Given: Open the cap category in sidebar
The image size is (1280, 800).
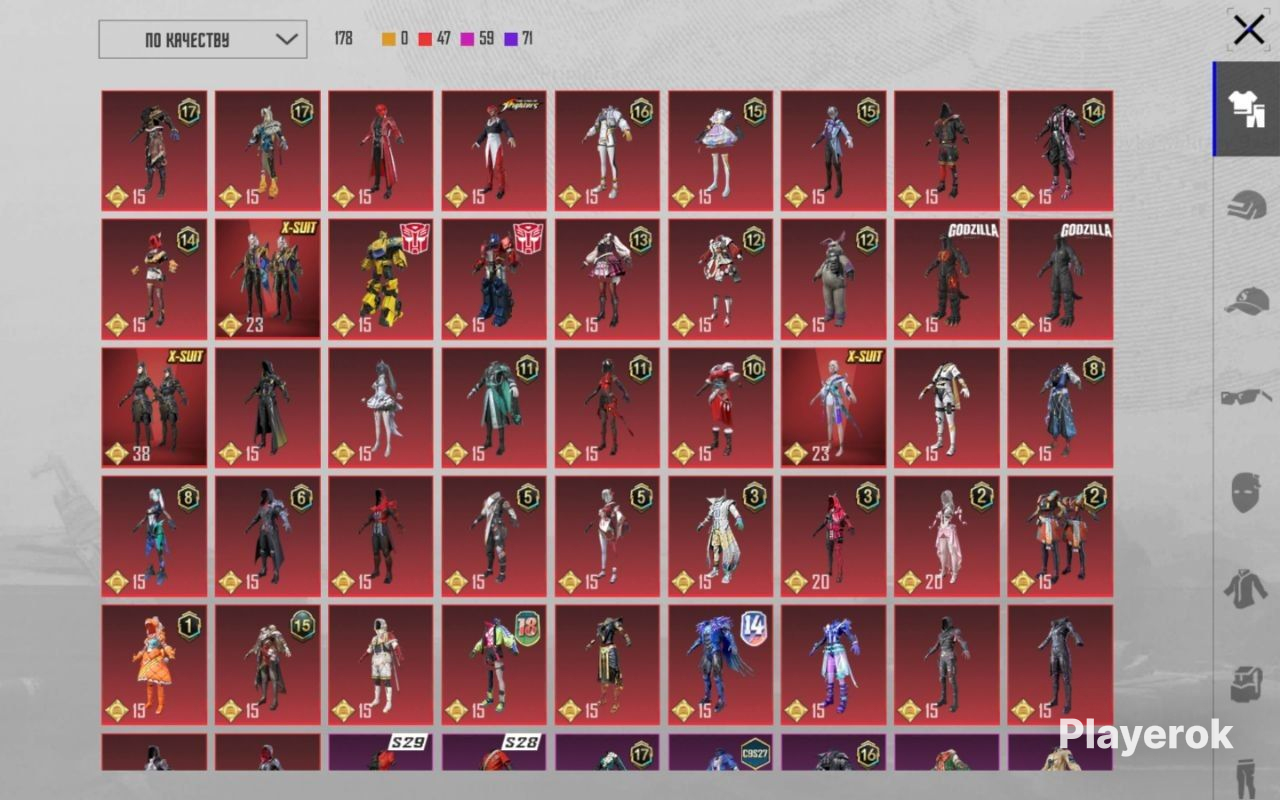Looking at the screenshot, I should [x=1247, y=300].
